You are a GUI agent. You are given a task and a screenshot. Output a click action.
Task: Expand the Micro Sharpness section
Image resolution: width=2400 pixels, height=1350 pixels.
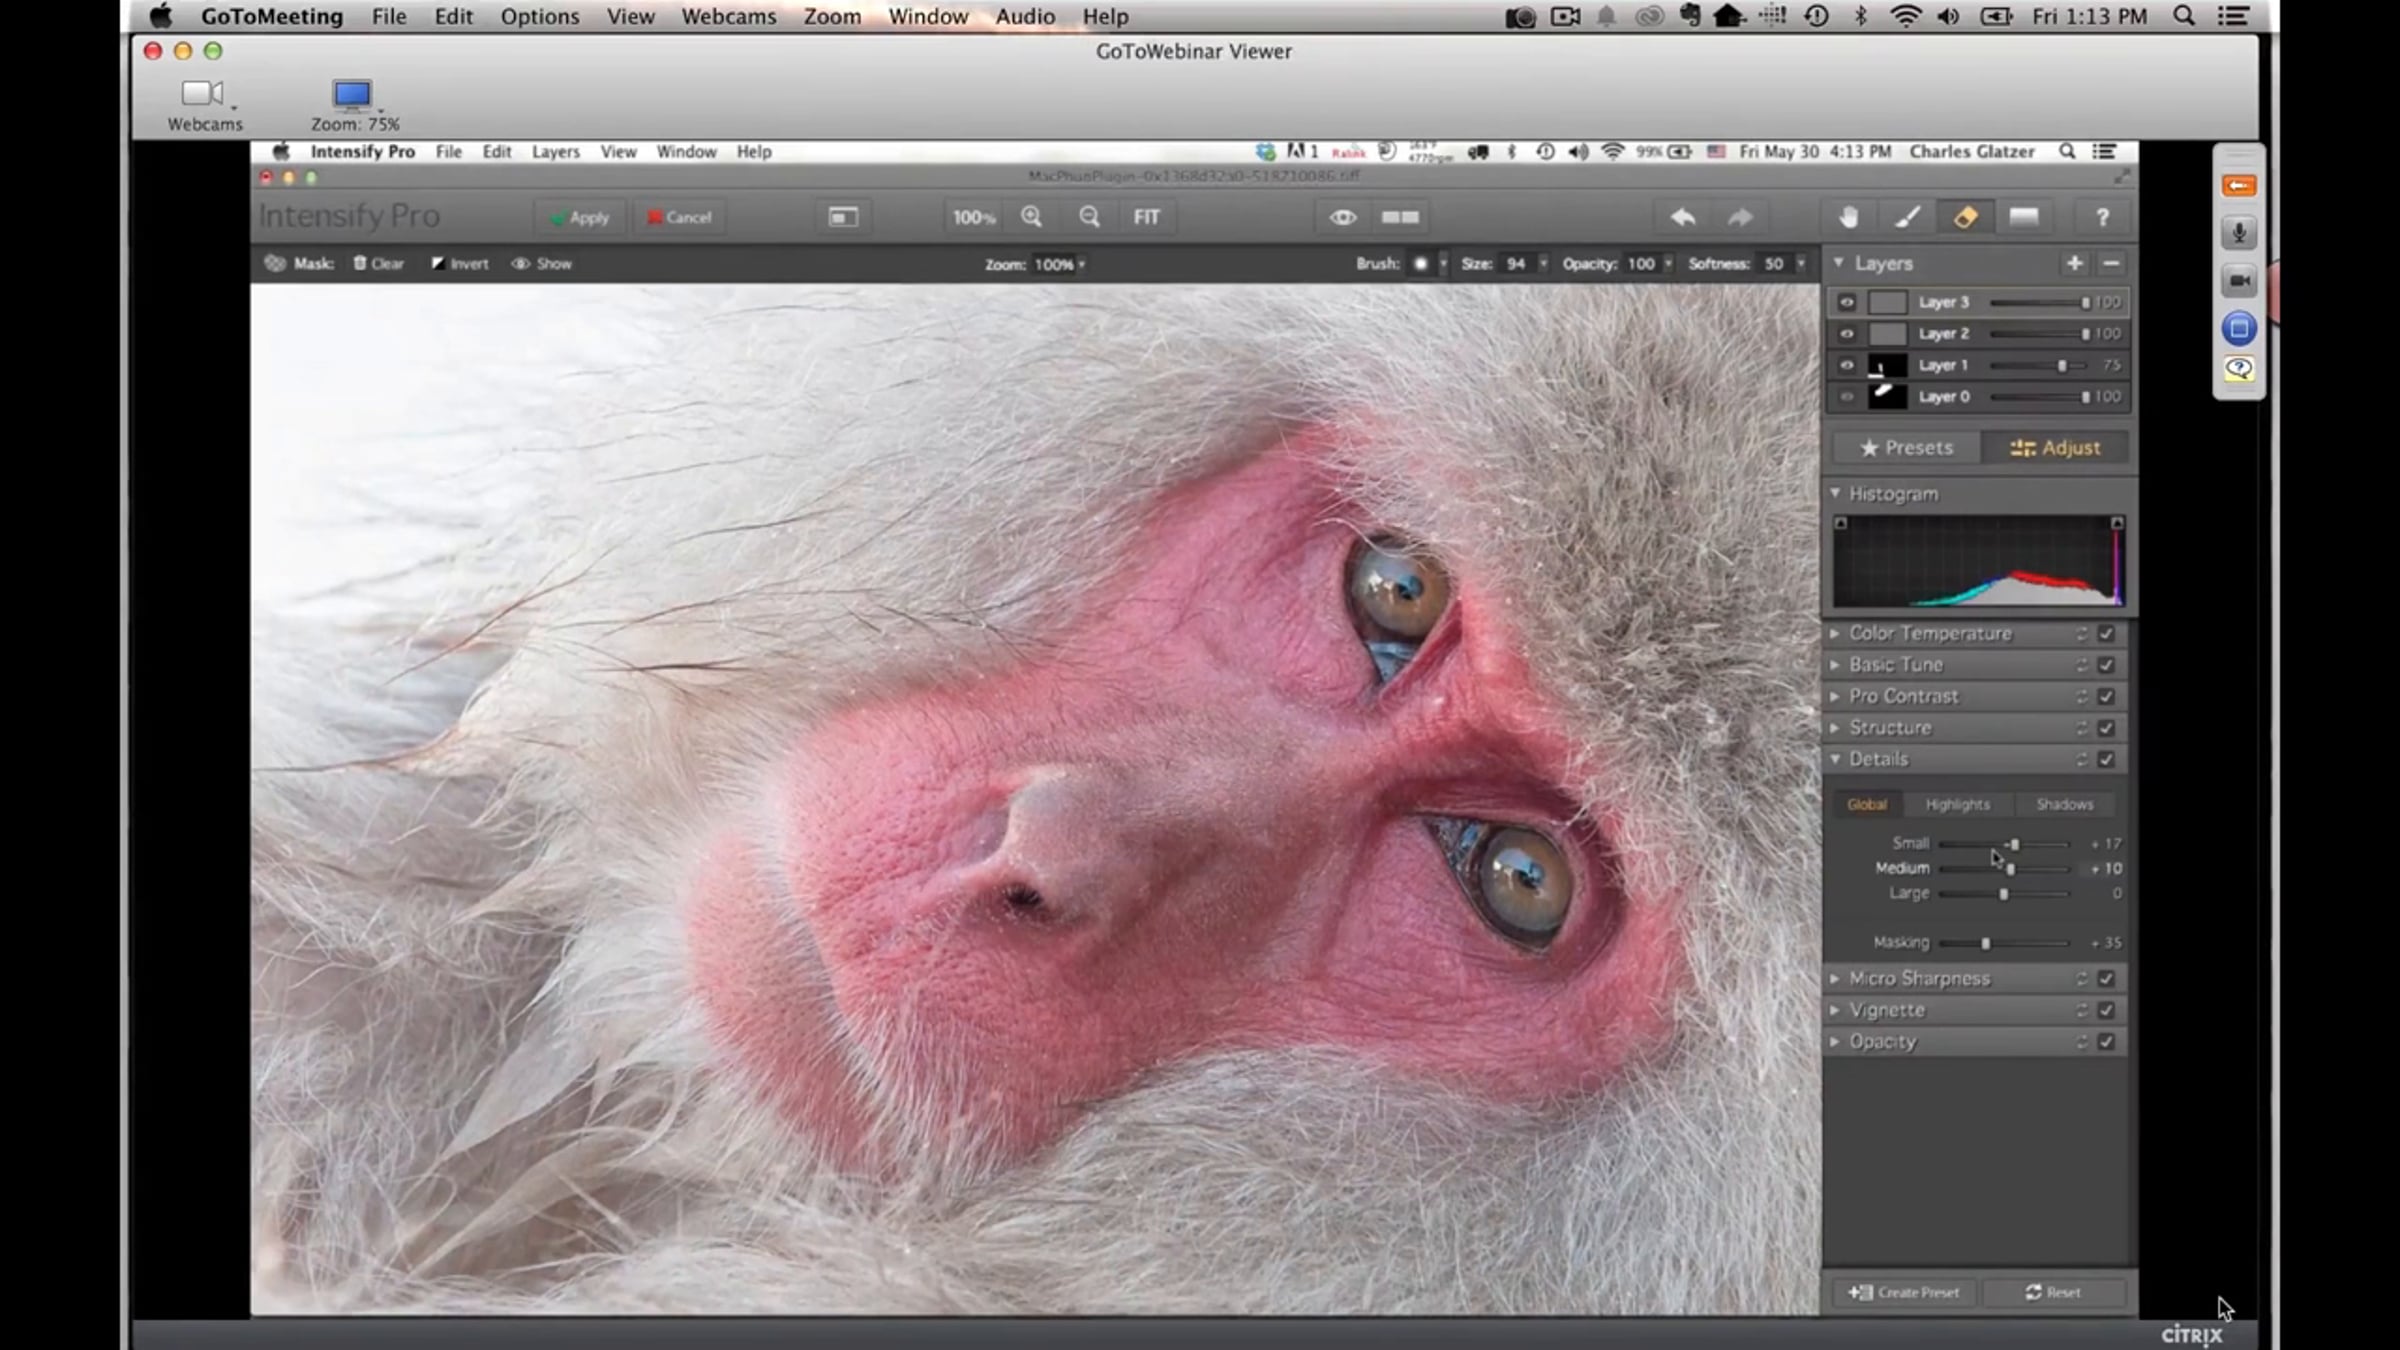[x=1918, y=978]
